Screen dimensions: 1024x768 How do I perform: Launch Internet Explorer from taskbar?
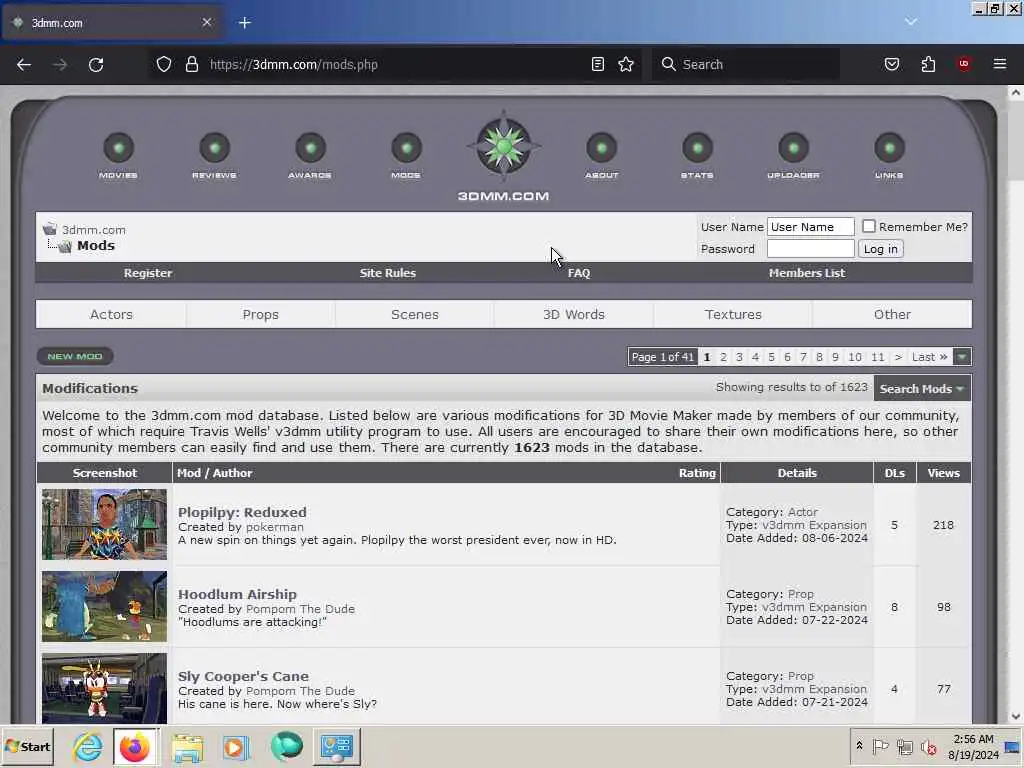88,746
